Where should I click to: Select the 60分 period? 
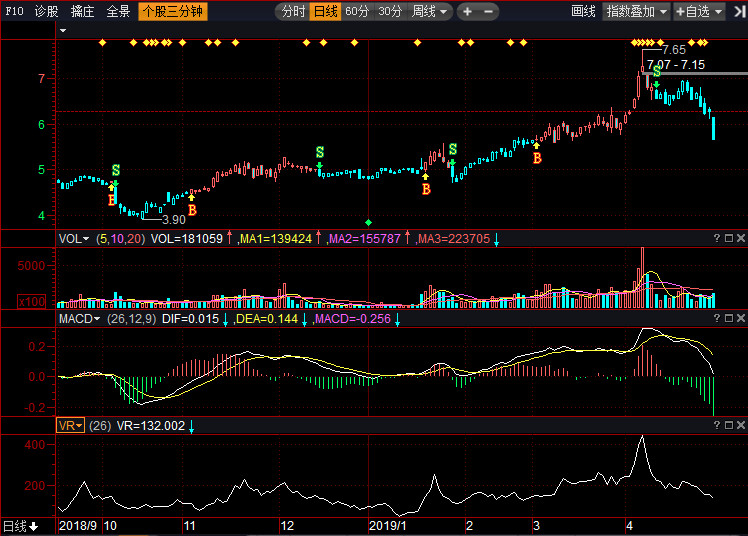pos(357,12)
